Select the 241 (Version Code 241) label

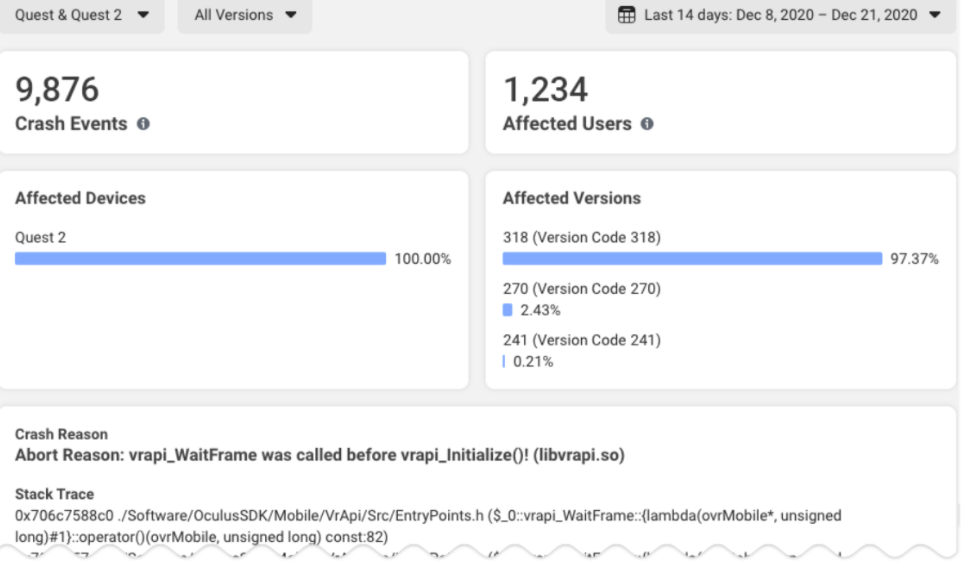(x=582, y=340)
